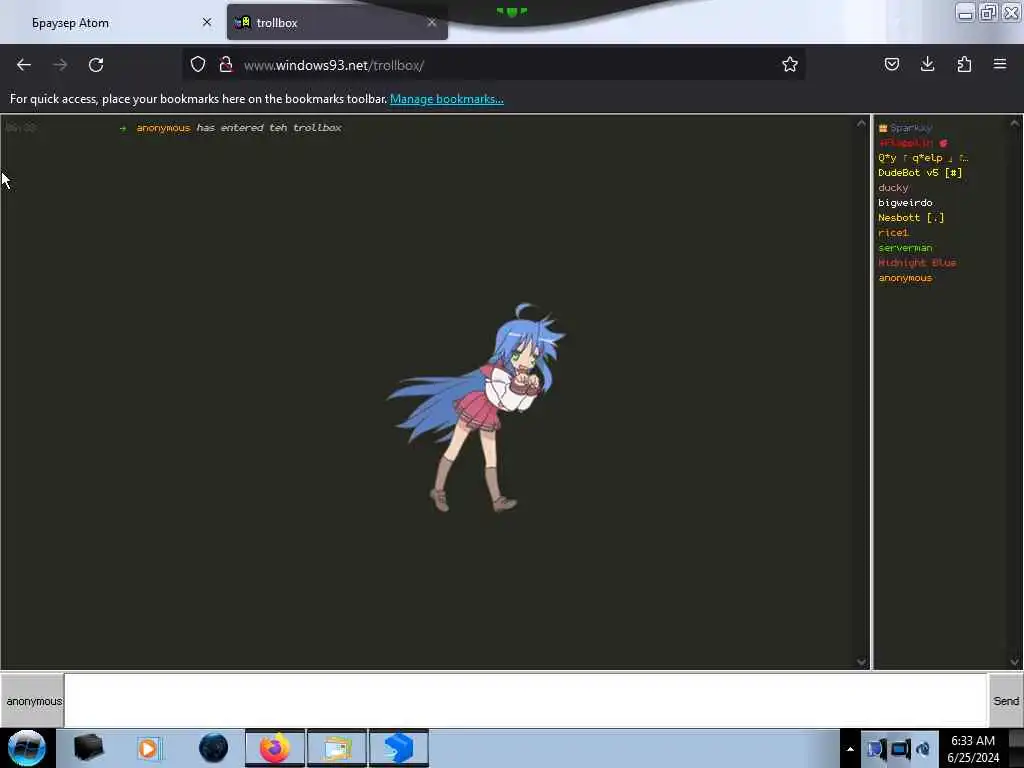
Task: Select user ducky in list
Action: click(x=893, y=187)
